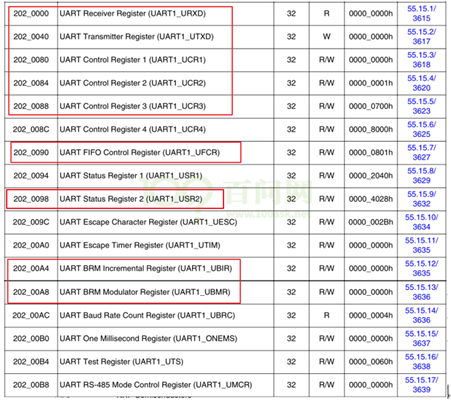Screen dimensions: 451x400
Task: Select address cell 202_0040
Action: 31,37
